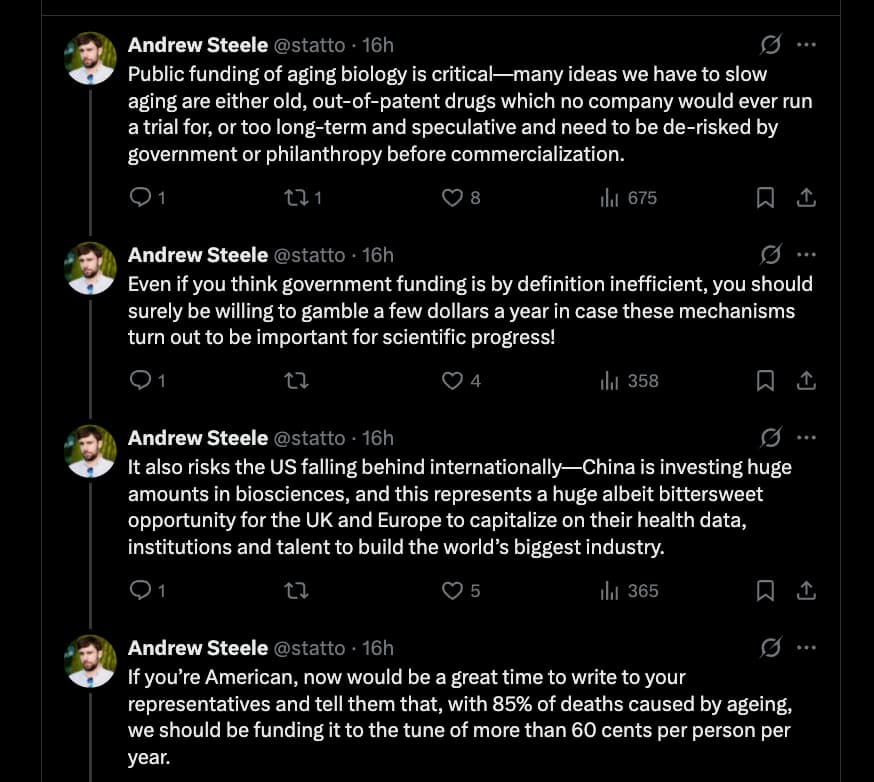Image resolution: width=874 pixels, height=782 pixels.
Task: Like the 'Public funding of aging biology' tweet
Action: click(452, 198)
